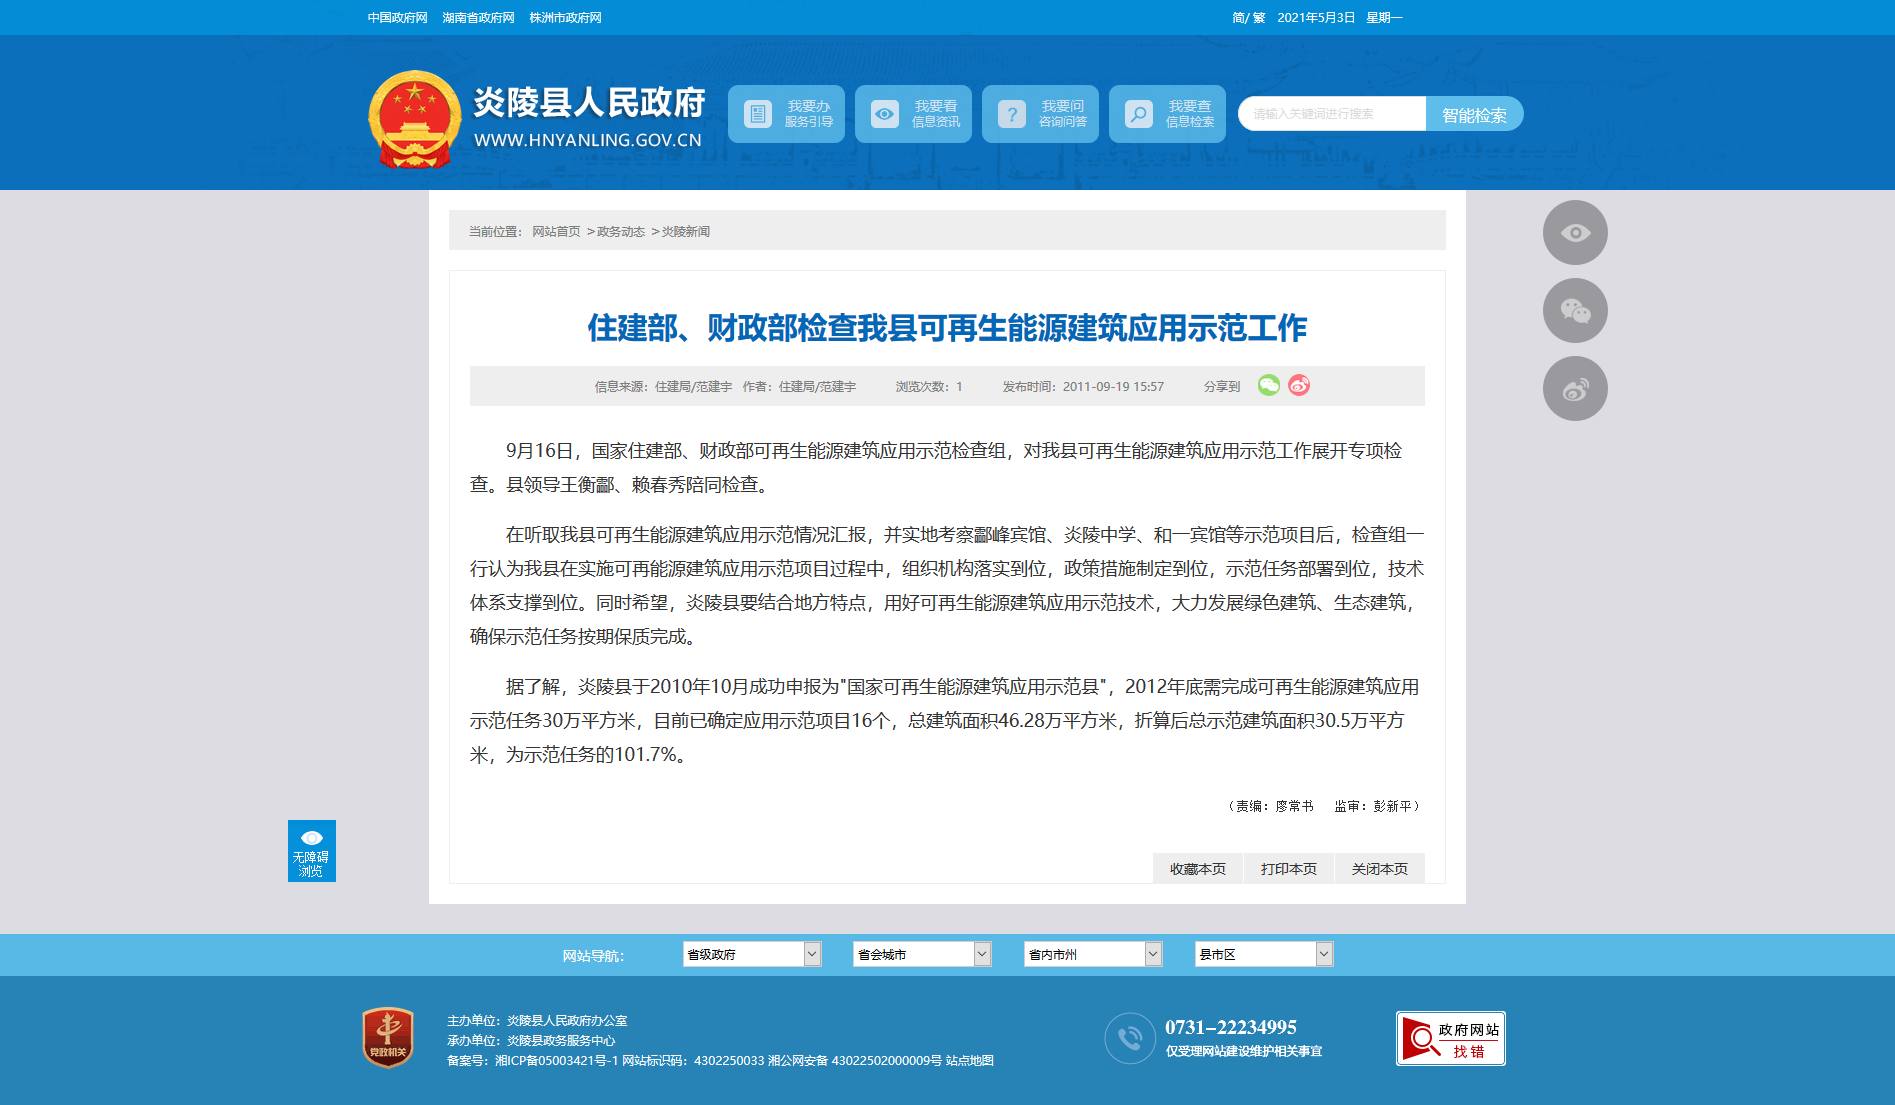Click the gray eye icon in right sidebar
Image resolution: width=1895 pixels, height=1105 pixels.
[x=1575, y=233]
